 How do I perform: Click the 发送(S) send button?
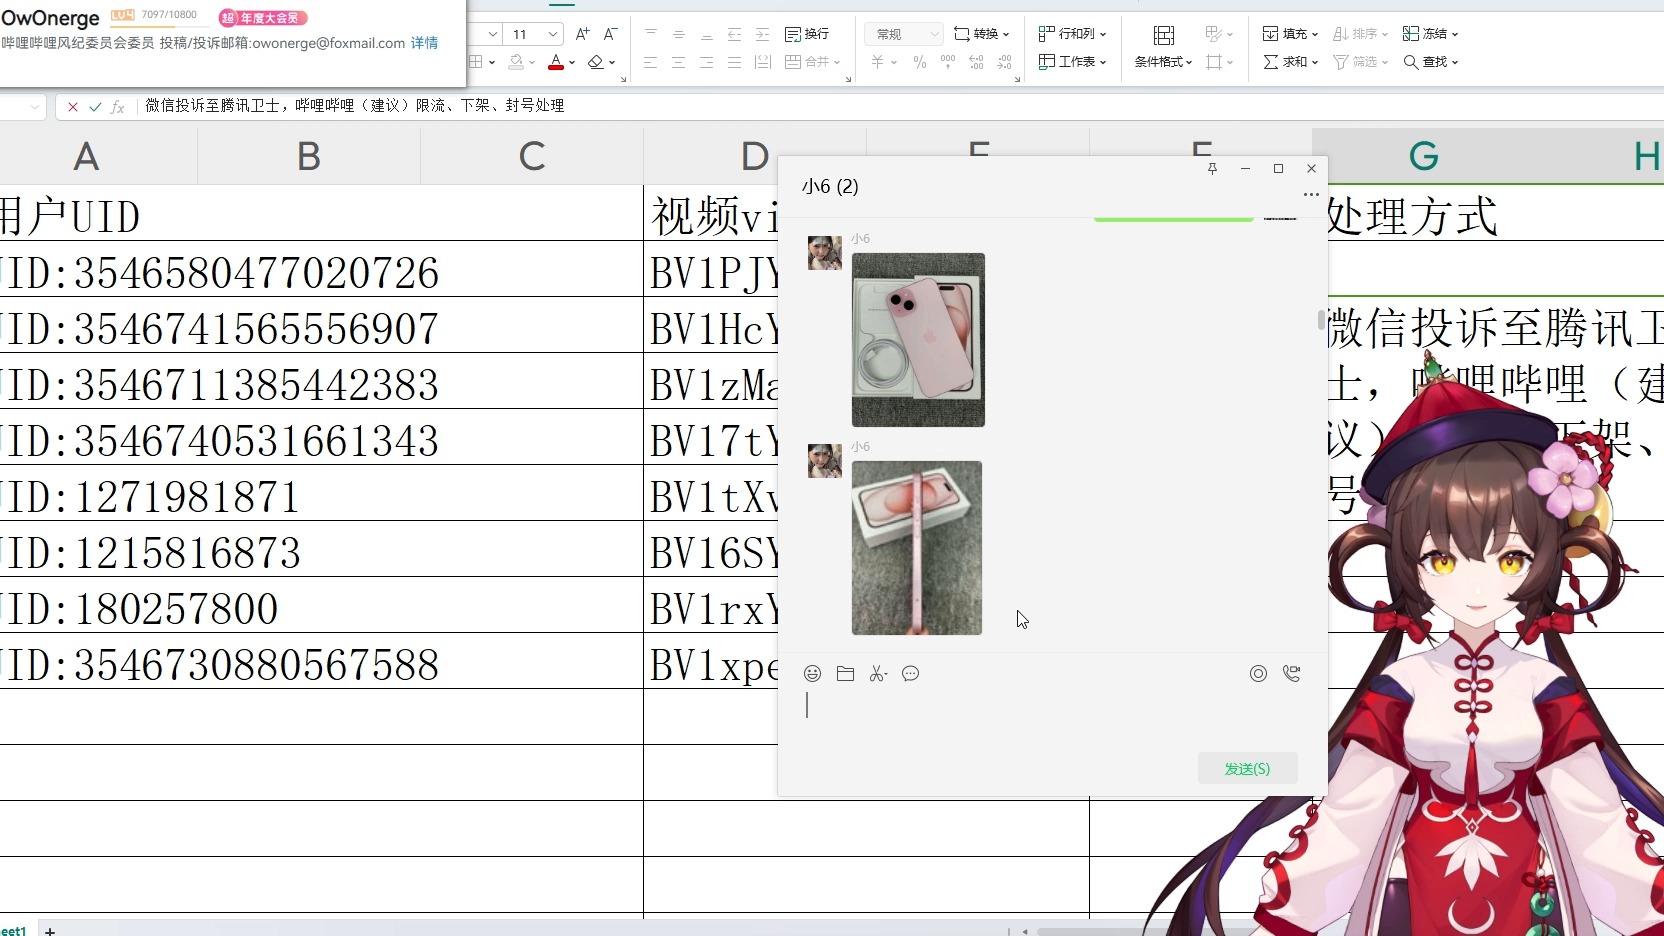[x=1248, y=768]
